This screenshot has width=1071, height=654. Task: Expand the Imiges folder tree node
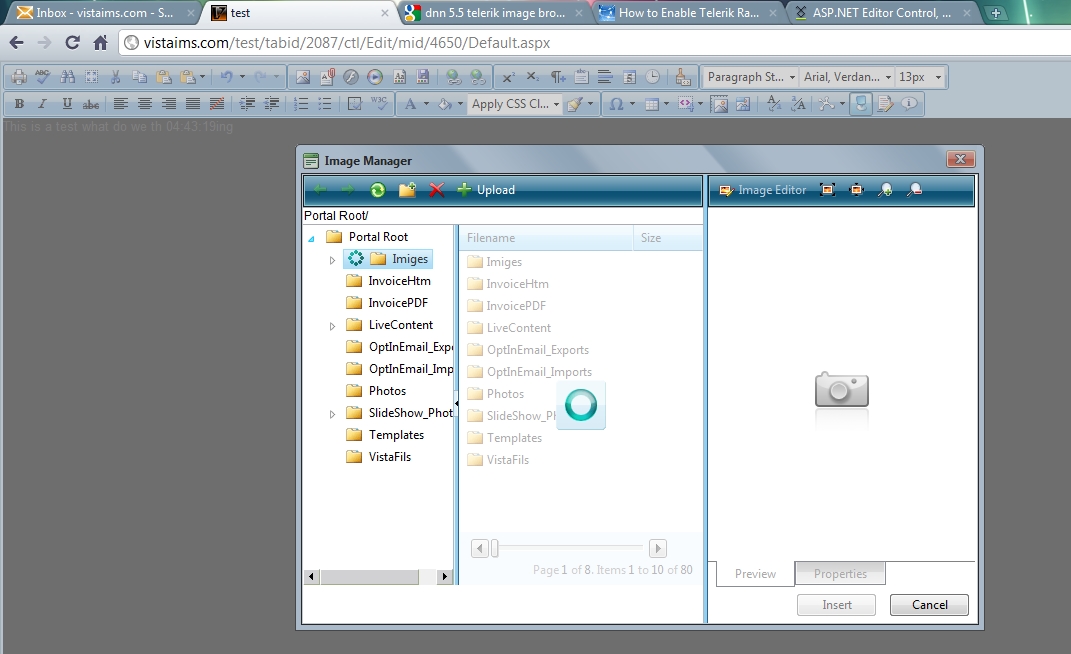pyautogui.click(x=333, y=260)
